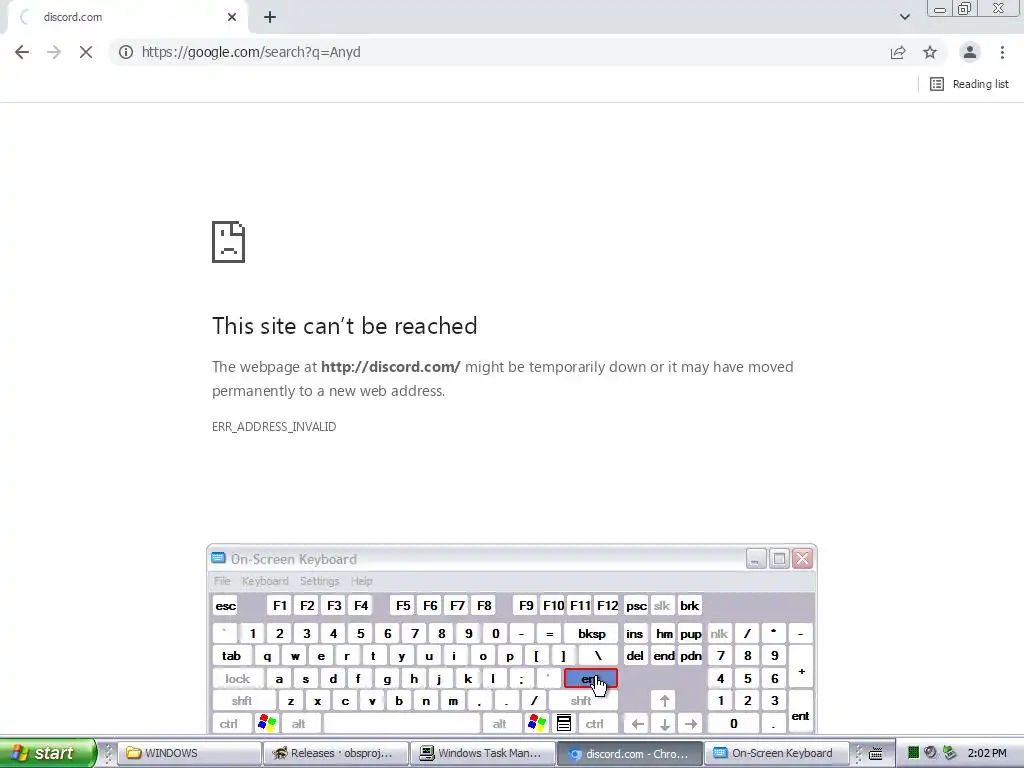Click the left arrow key
Viewport: 1024px width, 768px height.
click(x=637, y=724)
